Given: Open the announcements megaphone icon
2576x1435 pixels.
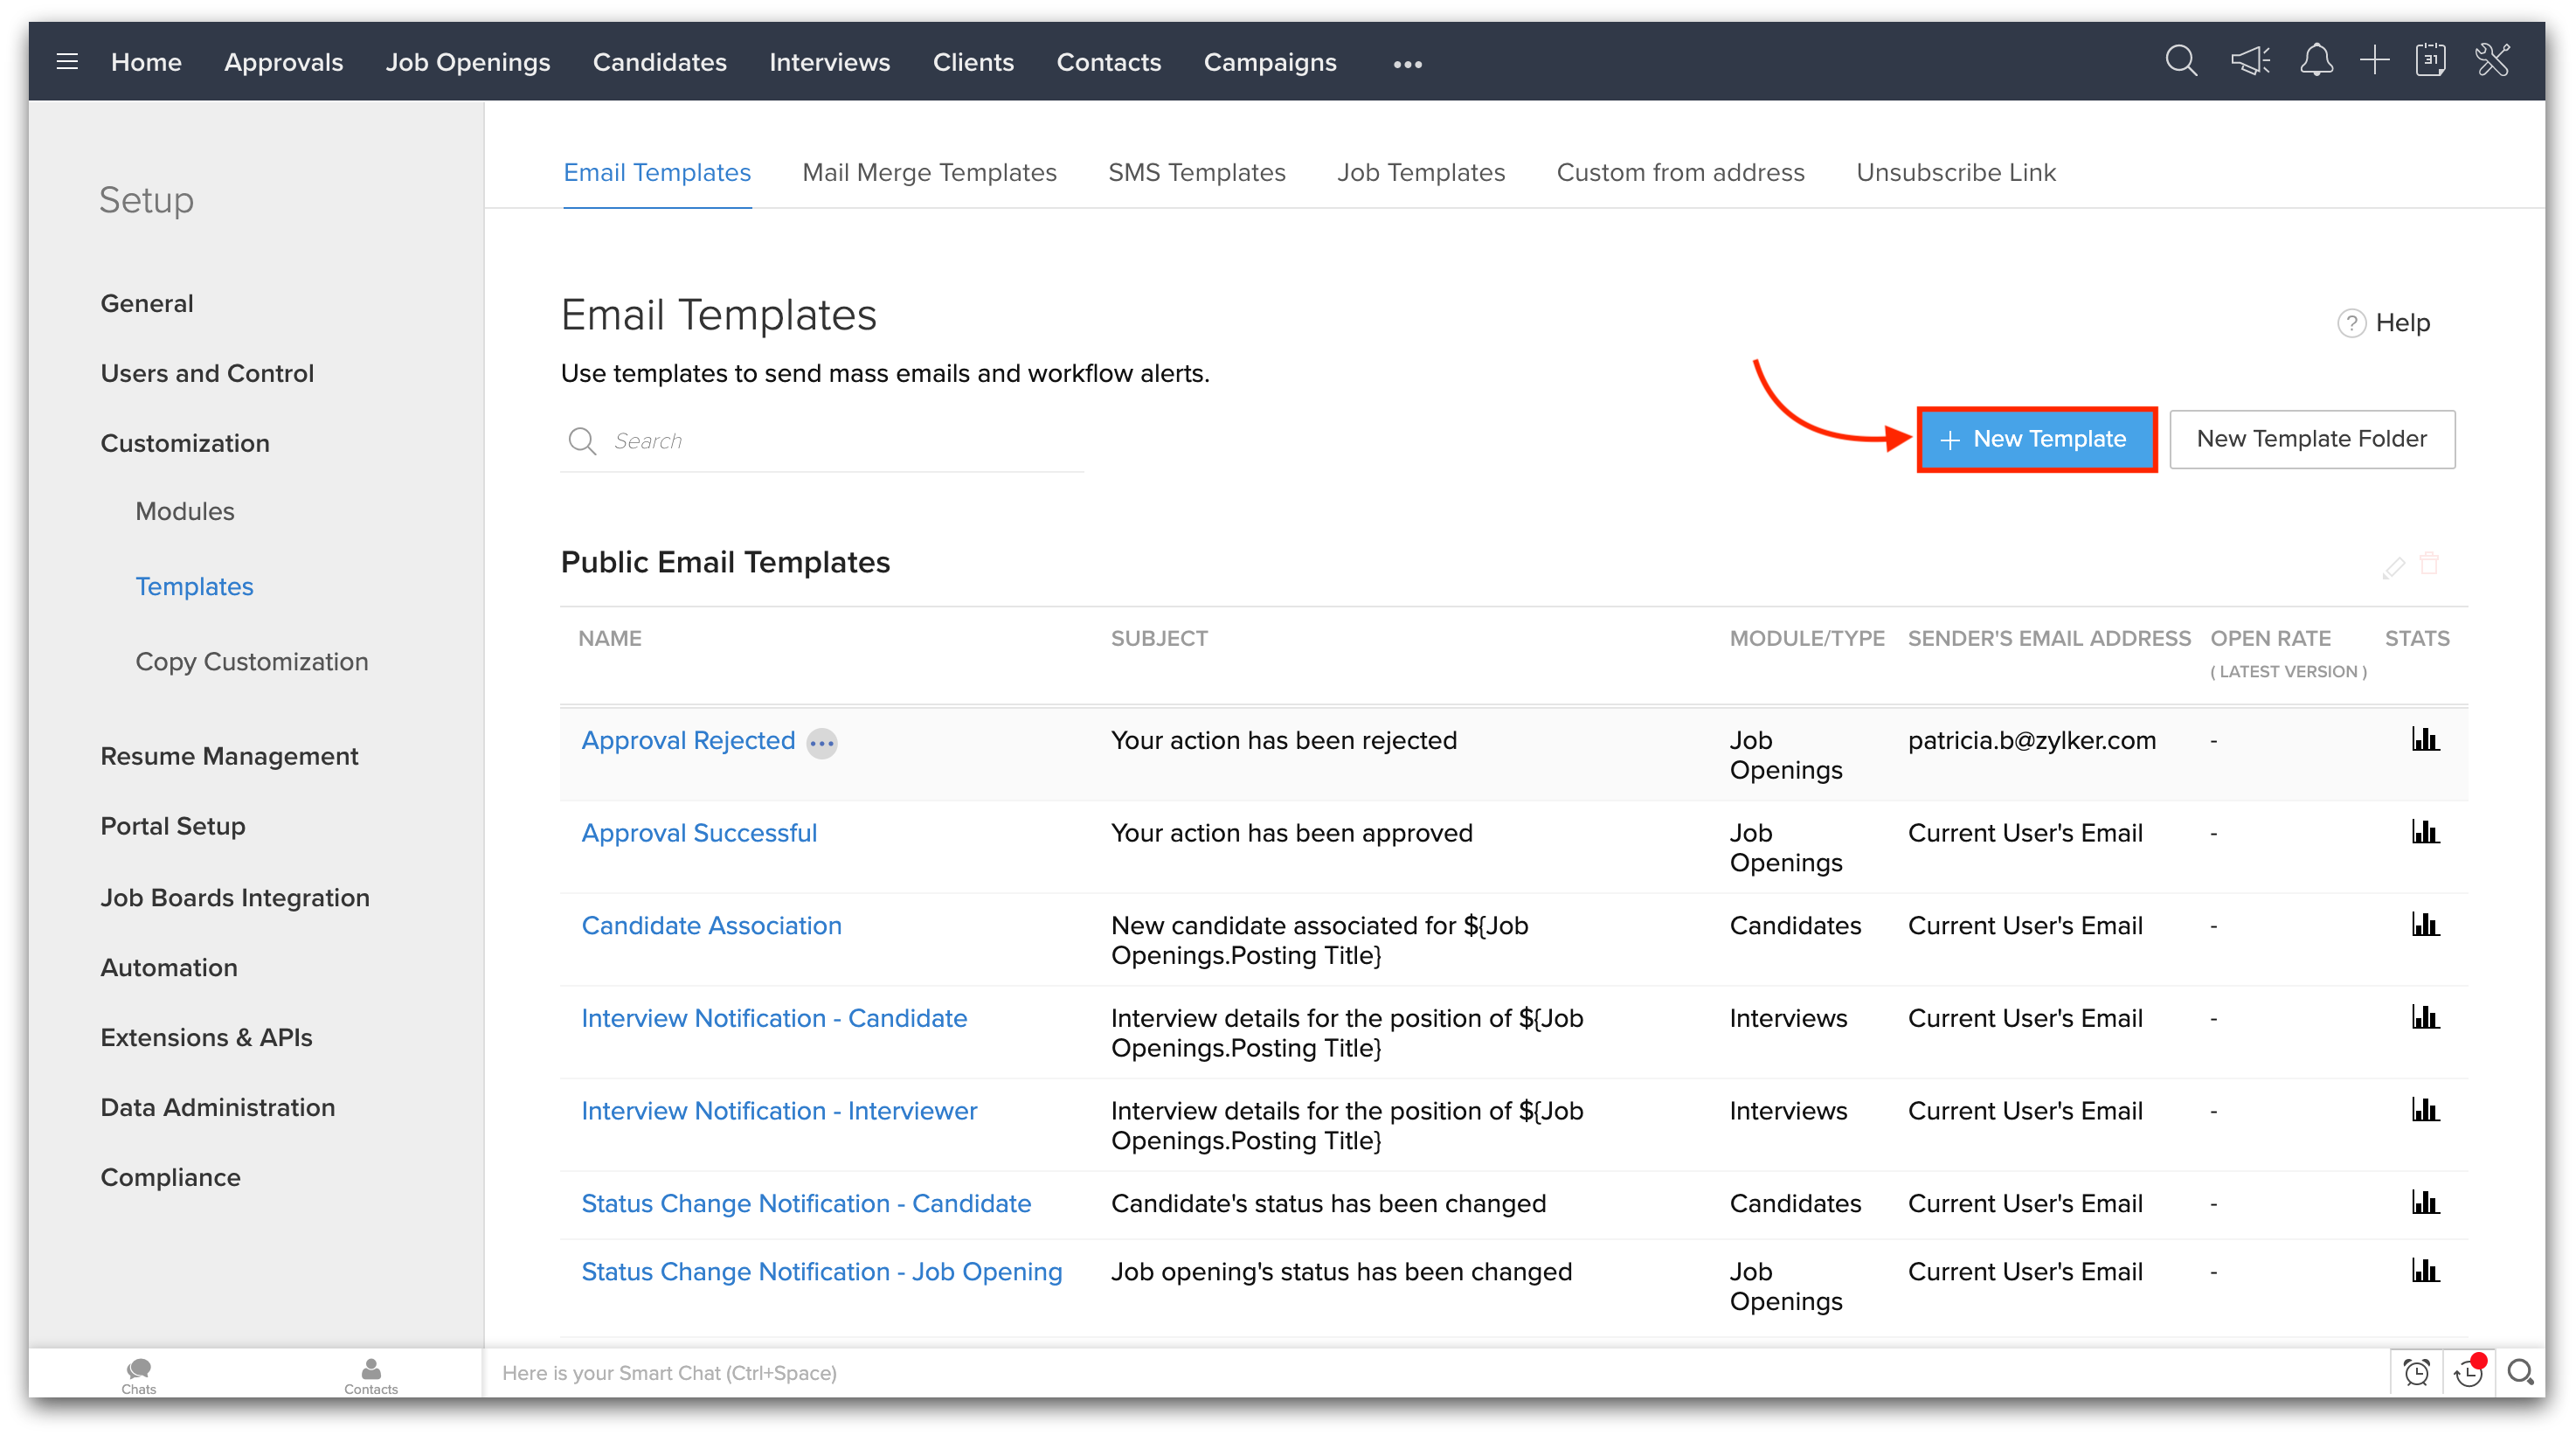Looking at the screenshot, I should click(2249, 62).
